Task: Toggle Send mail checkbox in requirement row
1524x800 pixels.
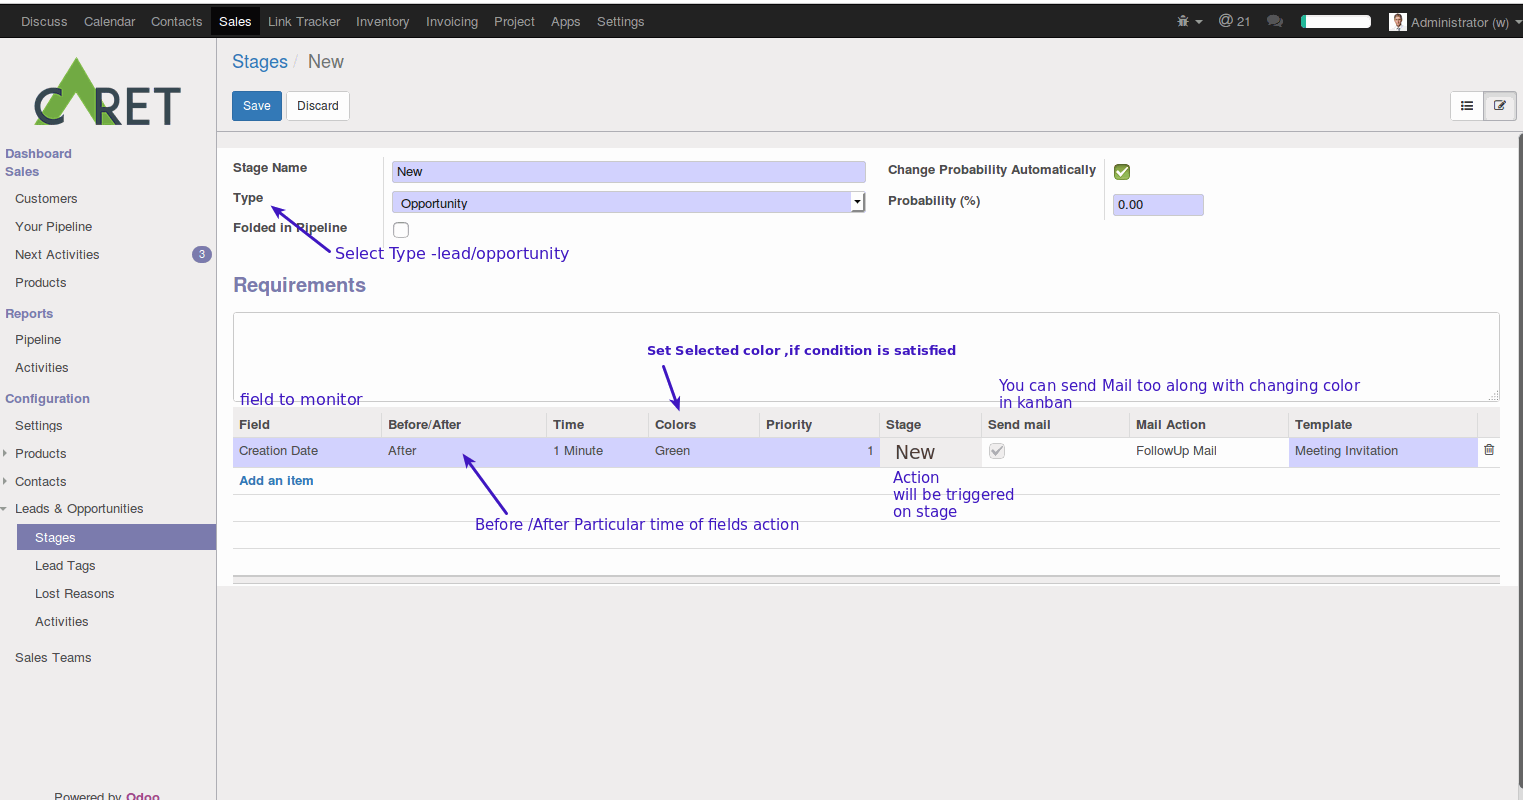Action: click(997, 451)
